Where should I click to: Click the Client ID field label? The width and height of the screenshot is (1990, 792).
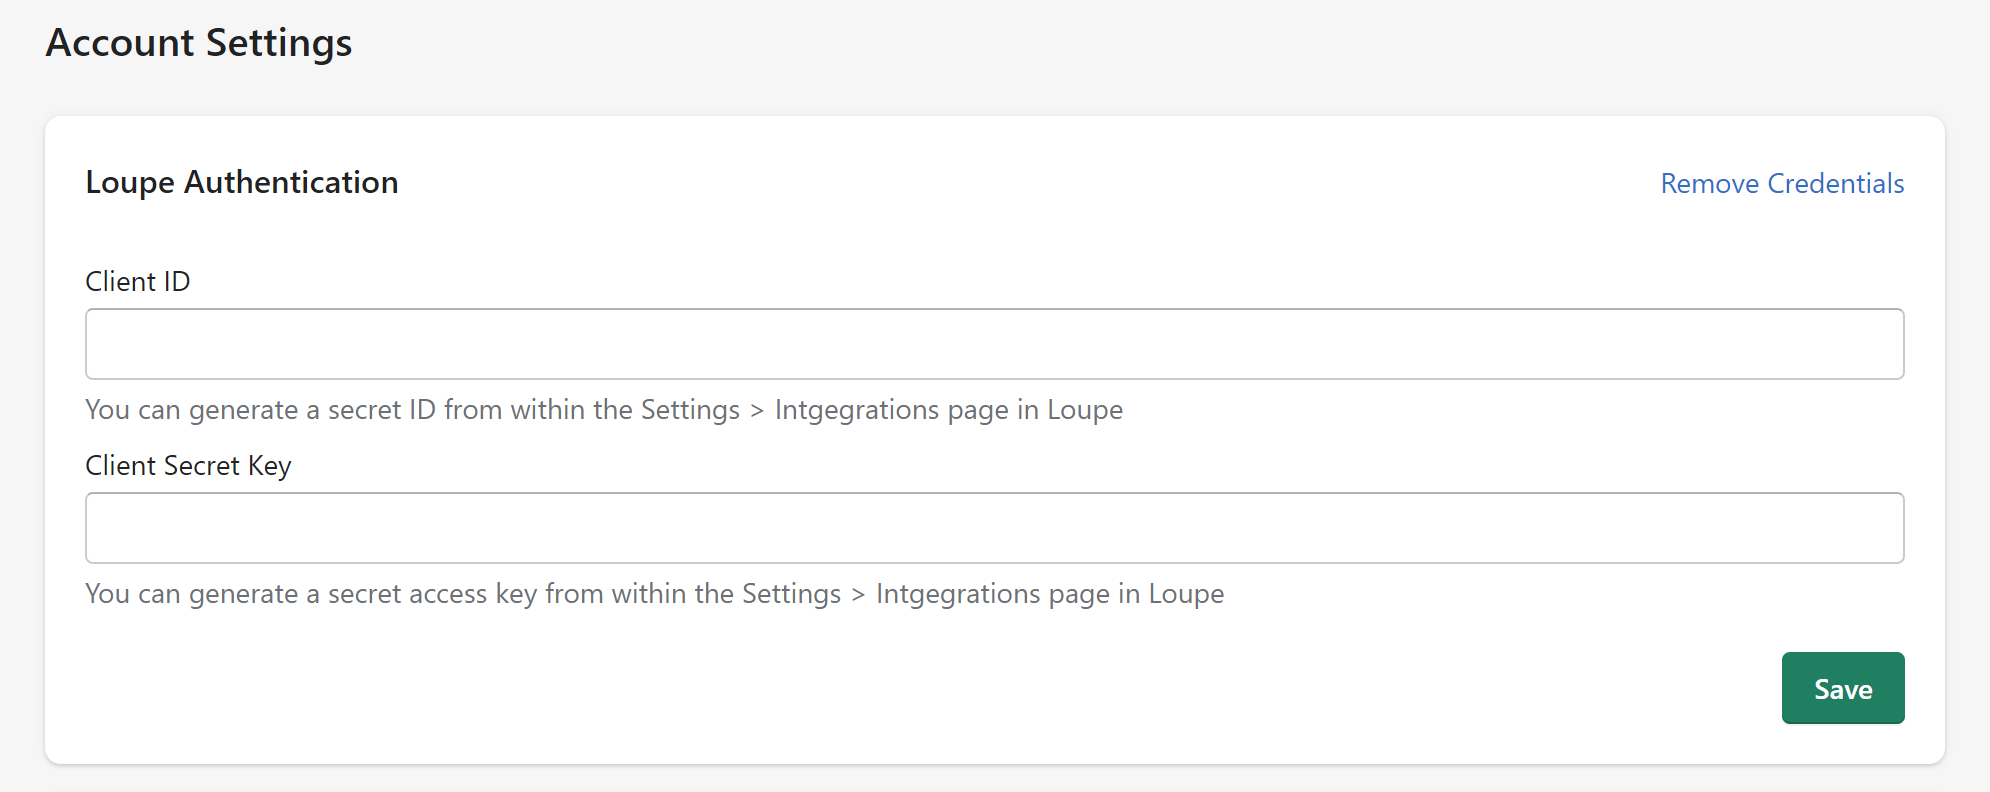point(138,282)
